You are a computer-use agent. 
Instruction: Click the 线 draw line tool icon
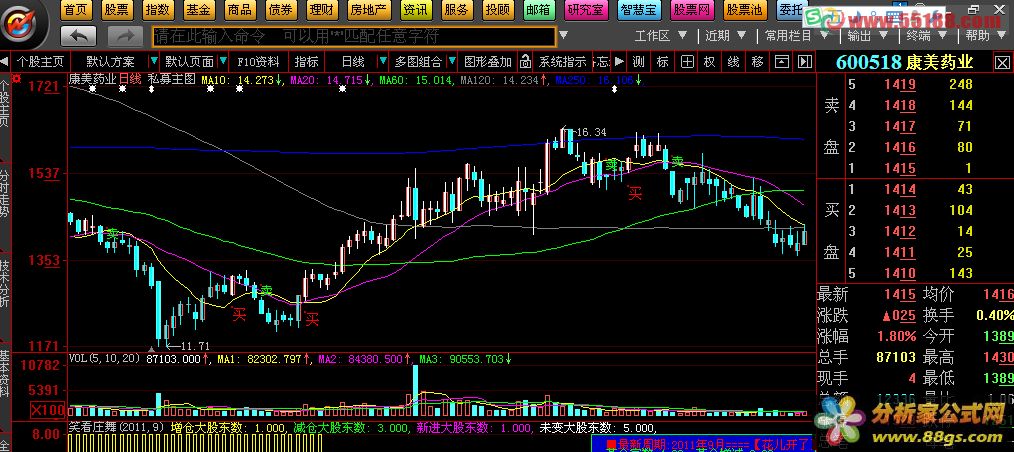point(733,62)
